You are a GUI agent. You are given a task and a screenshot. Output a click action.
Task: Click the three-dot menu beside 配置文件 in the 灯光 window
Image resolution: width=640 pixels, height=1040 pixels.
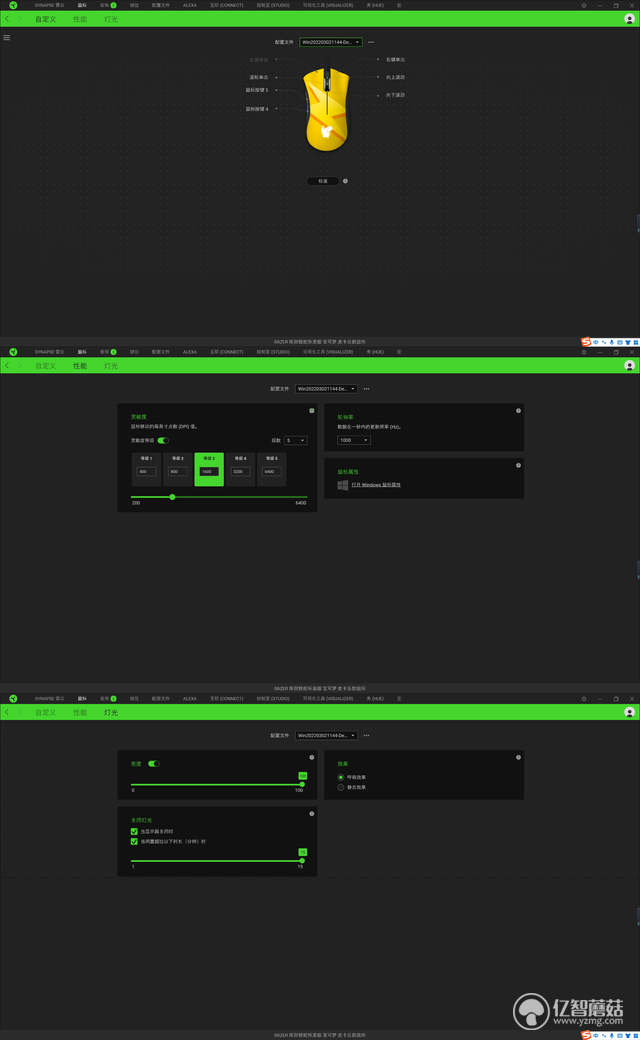pos(366,736)
